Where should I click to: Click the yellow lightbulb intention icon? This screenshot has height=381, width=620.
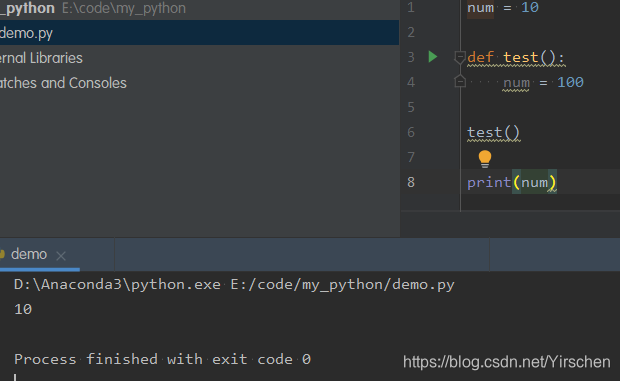click(x=485, y=159)
